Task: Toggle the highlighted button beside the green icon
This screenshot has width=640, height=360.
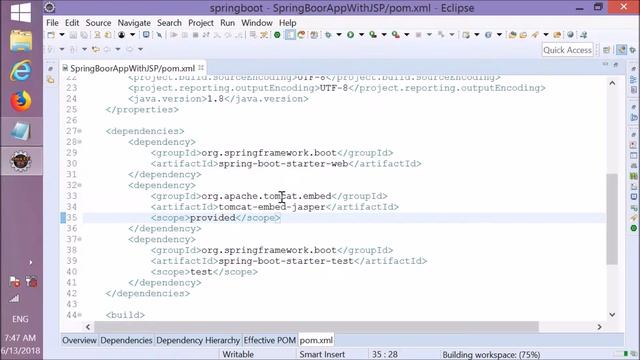Action: coord(290,35)
